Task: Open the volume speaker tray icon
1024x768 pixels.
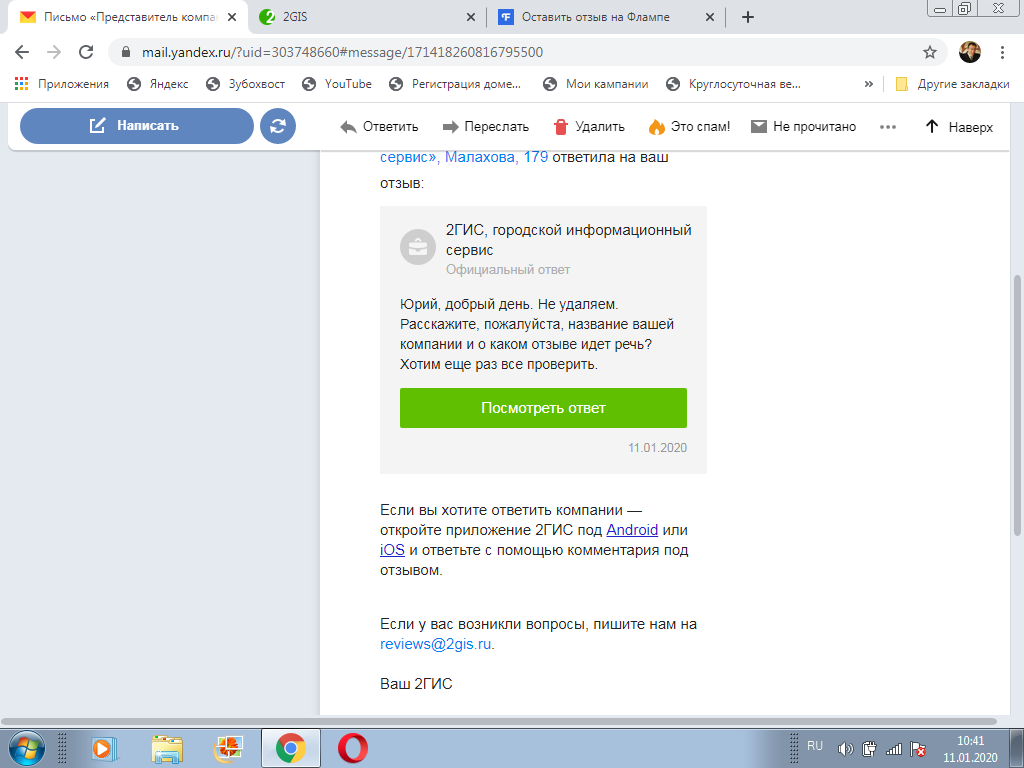Action: [x=845, y=749]
